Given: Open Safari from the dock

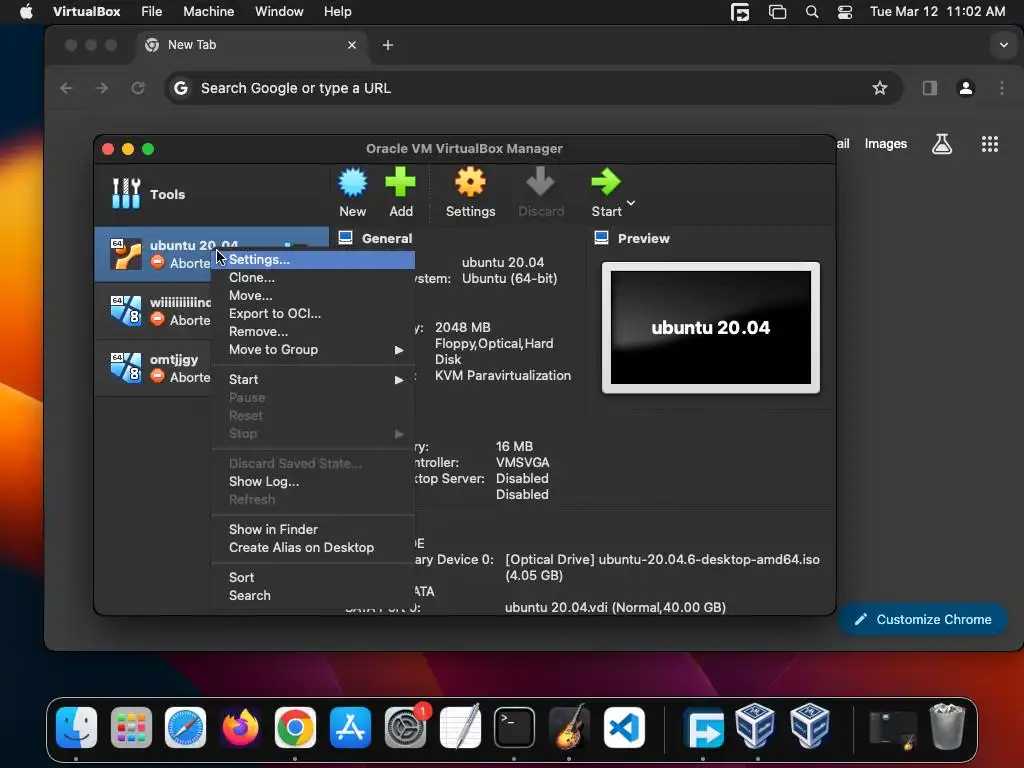Looking at the screenshot, I should [185, 728].
